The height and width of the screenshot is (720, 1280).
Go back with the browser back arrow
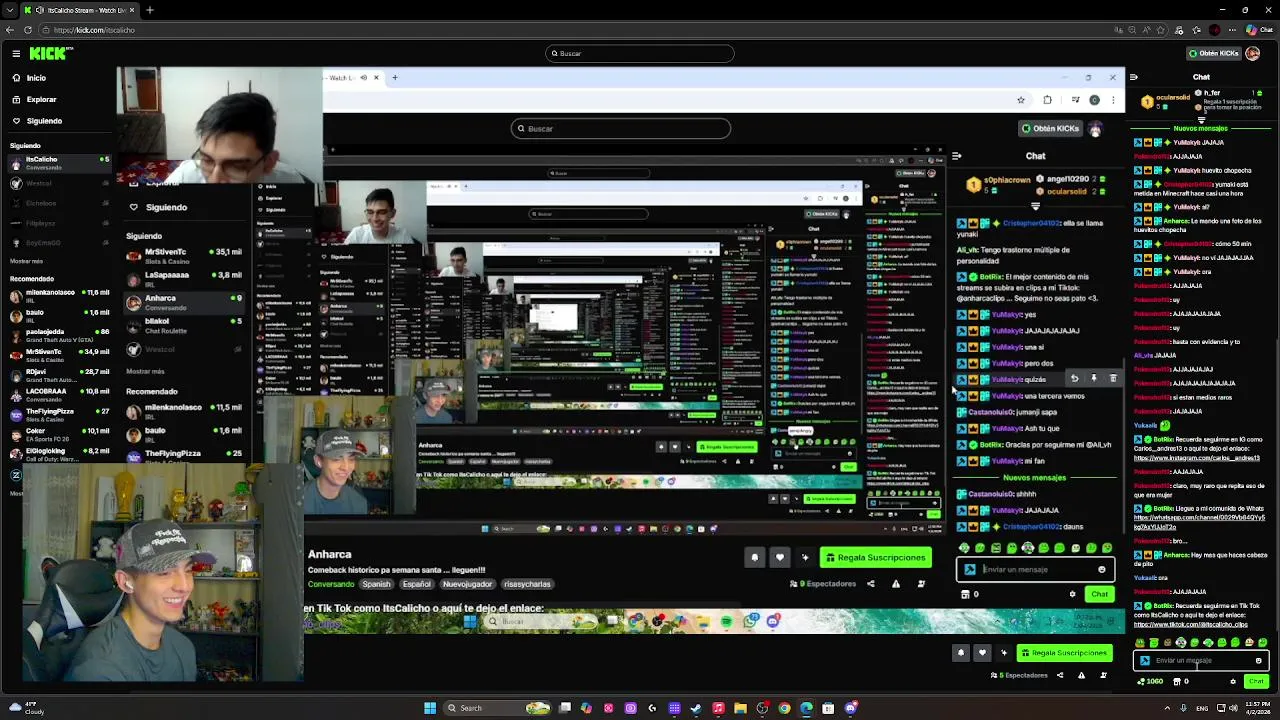[x=9, y=30]
